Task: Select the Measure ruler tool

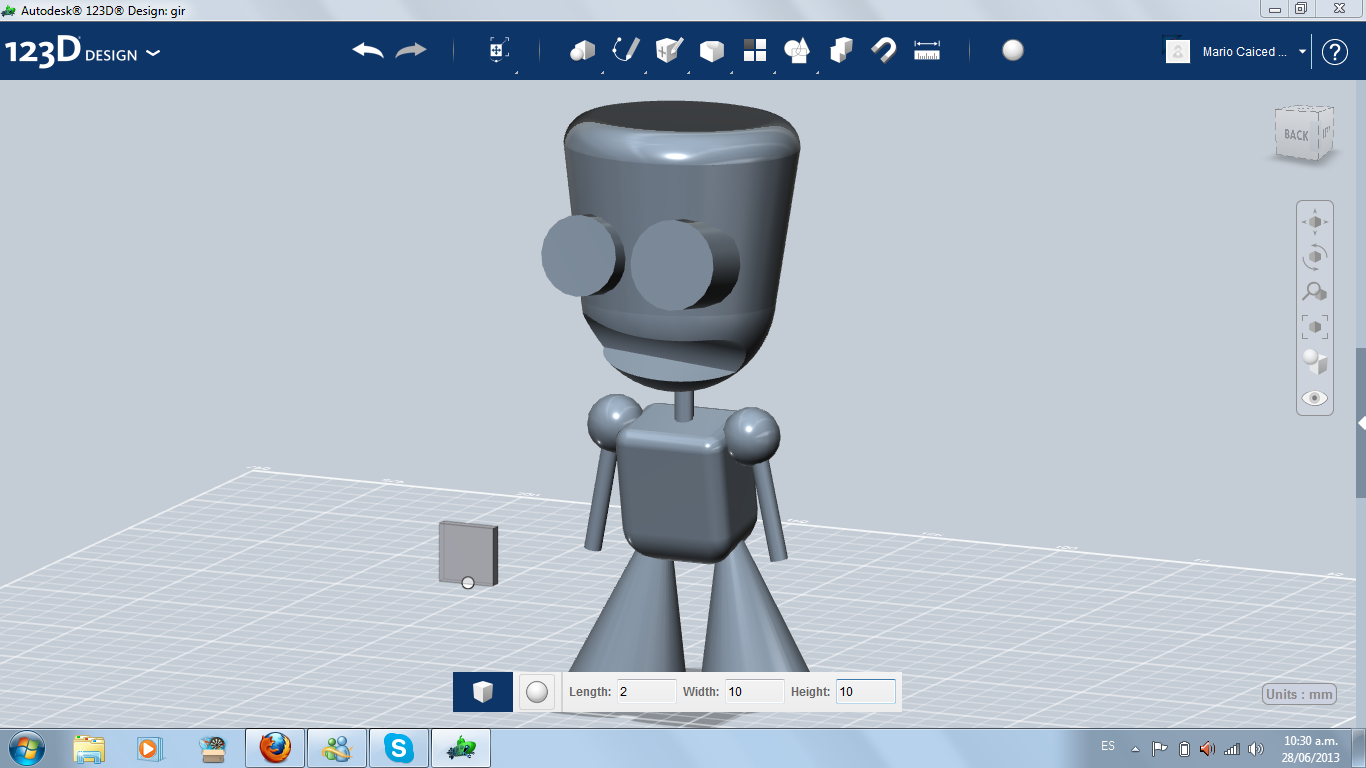Action: pos(927,51)
